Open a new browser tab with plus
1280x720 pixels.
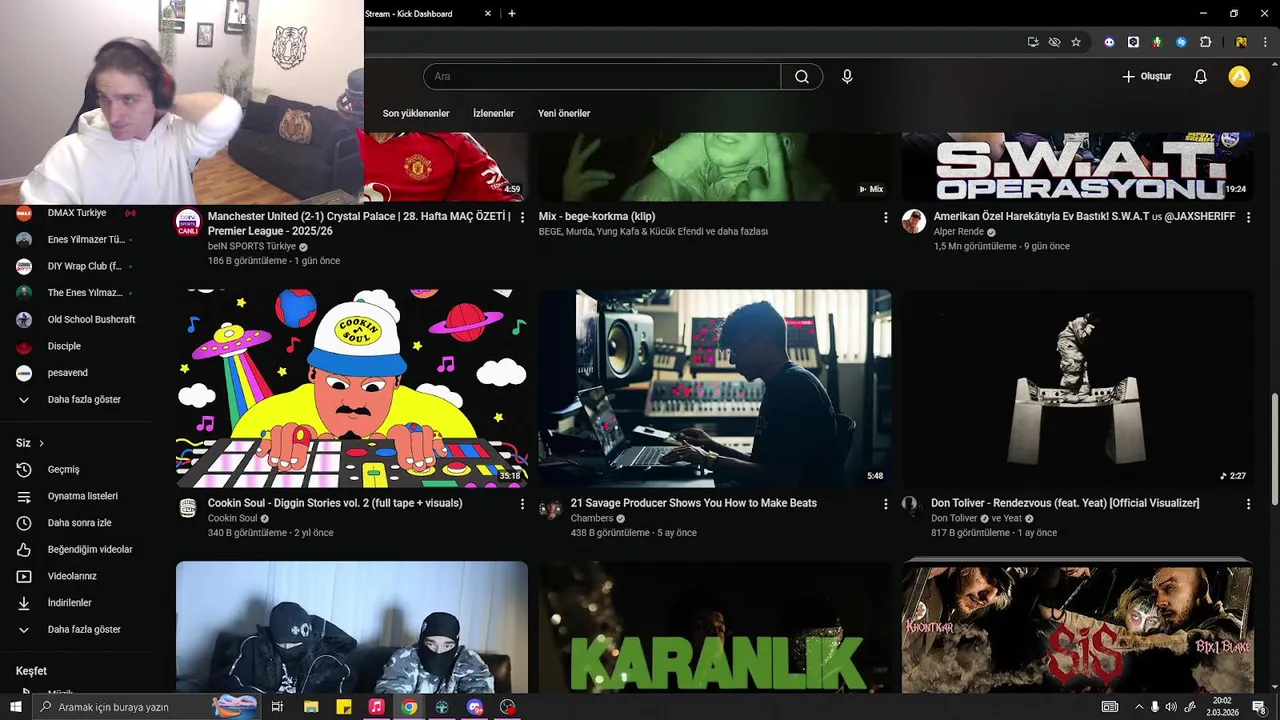(x=512, y=14)
